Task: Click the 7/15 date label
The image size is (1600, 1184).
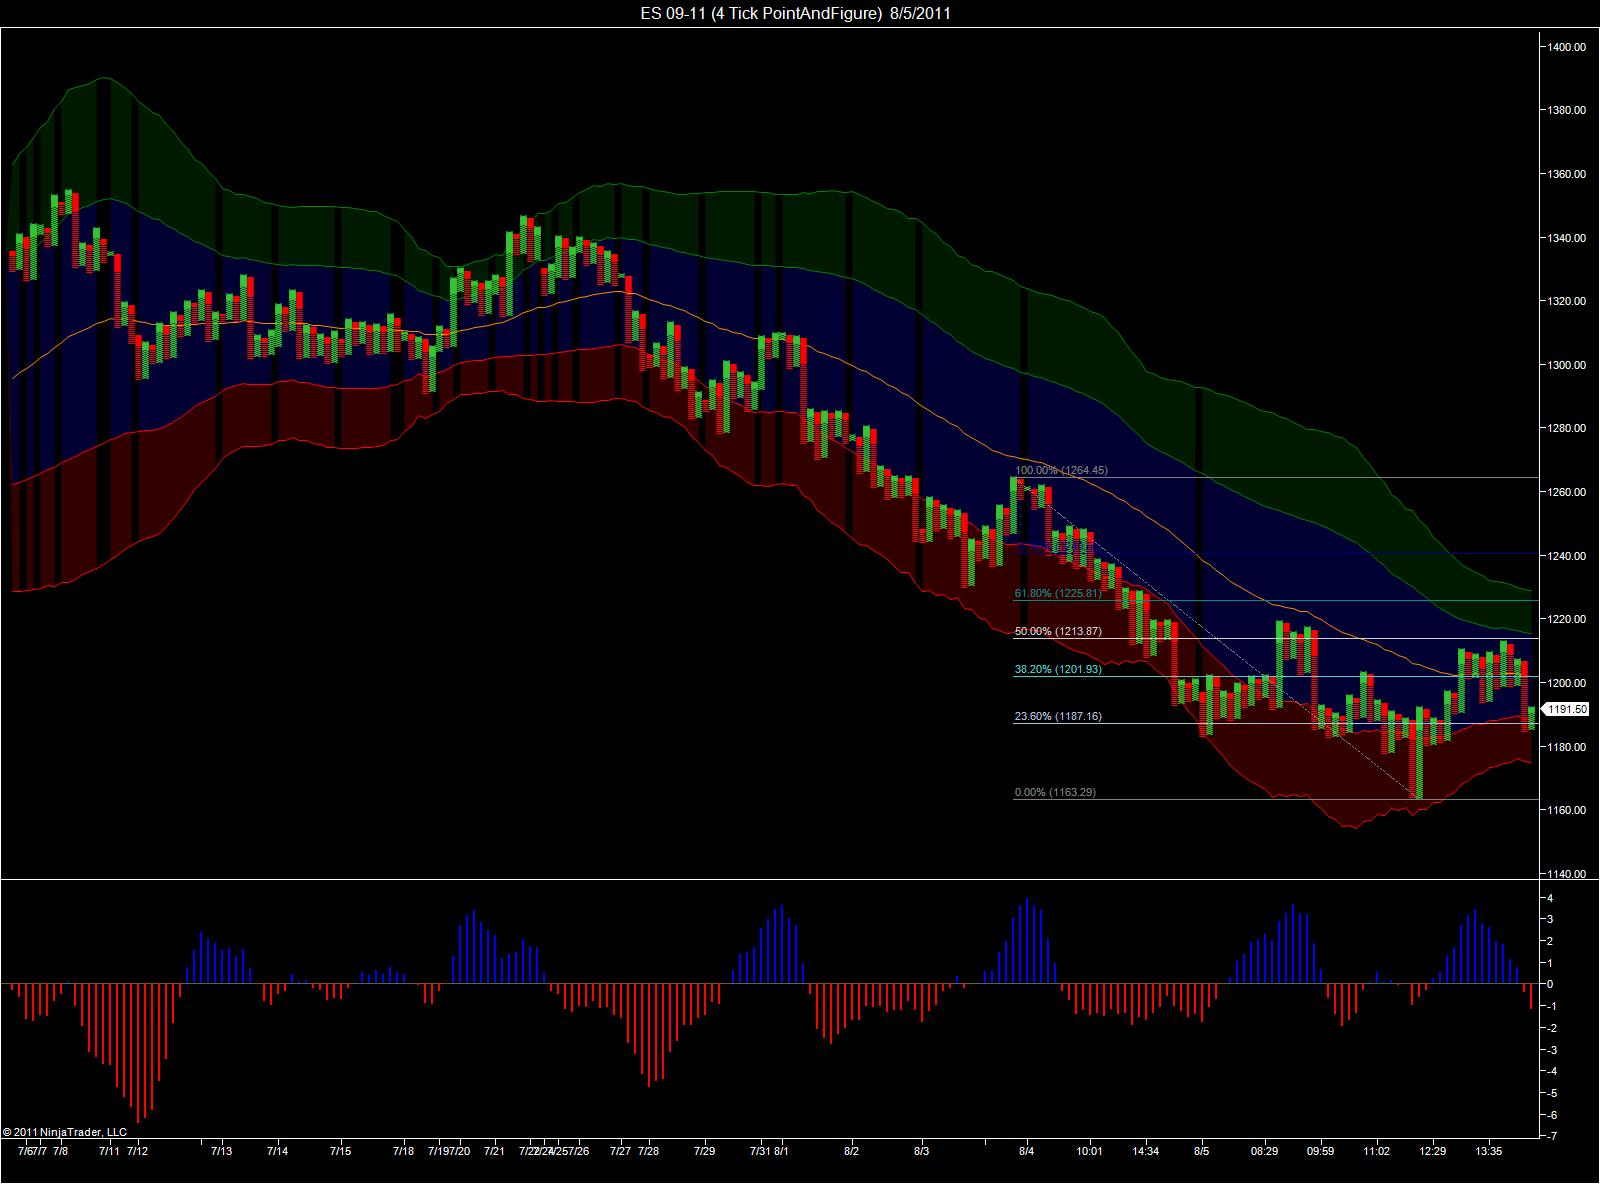Action: click(340, 1151)
